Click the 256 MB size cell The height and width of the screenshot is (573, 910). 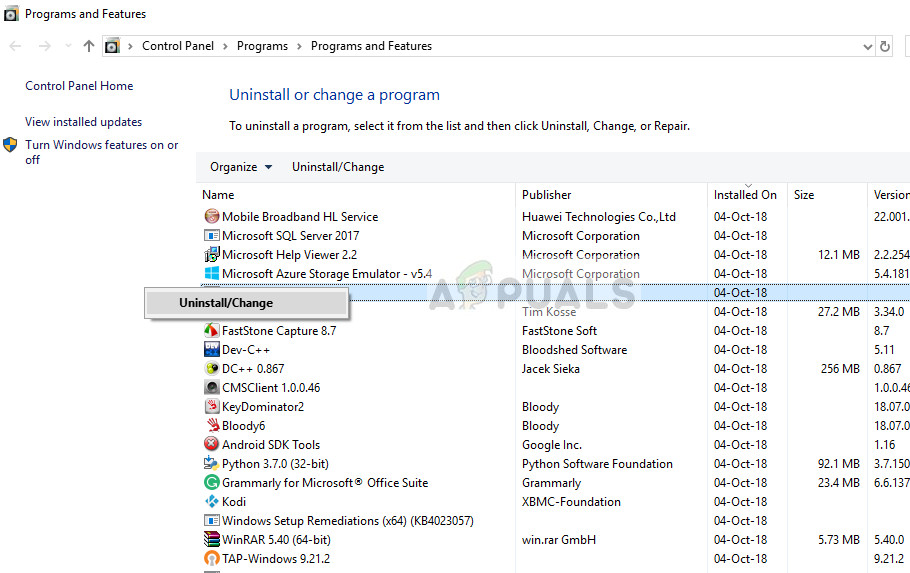tap(840, 369)
